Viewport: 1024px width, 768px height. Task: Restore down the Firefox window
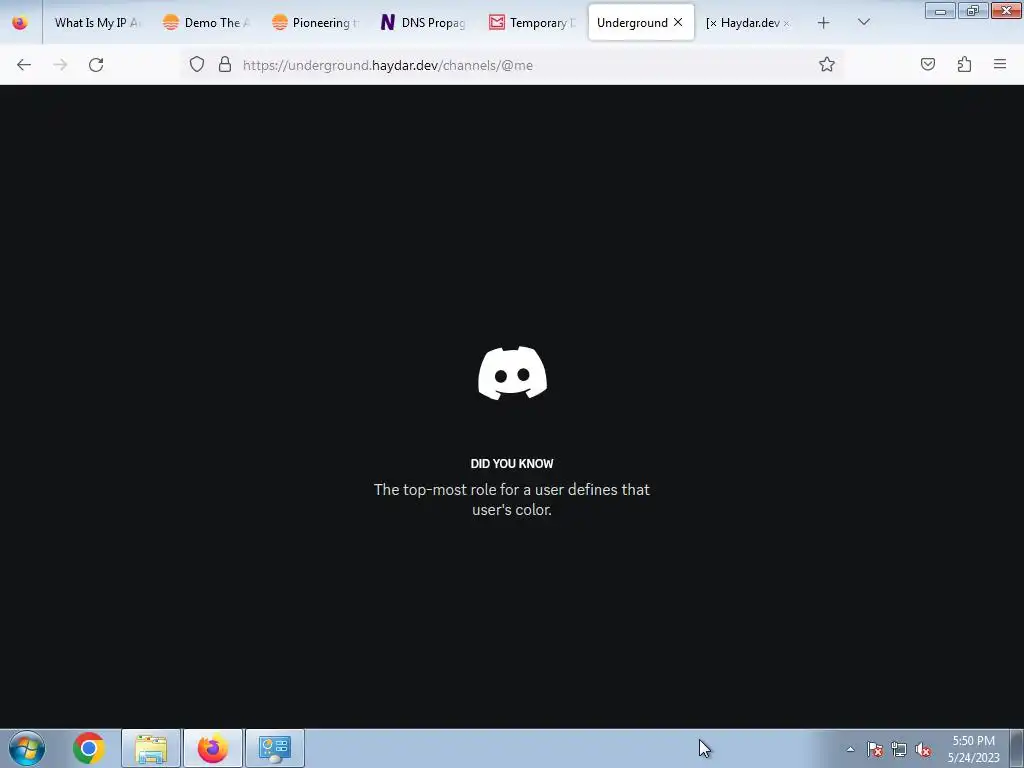click(973, 10)
